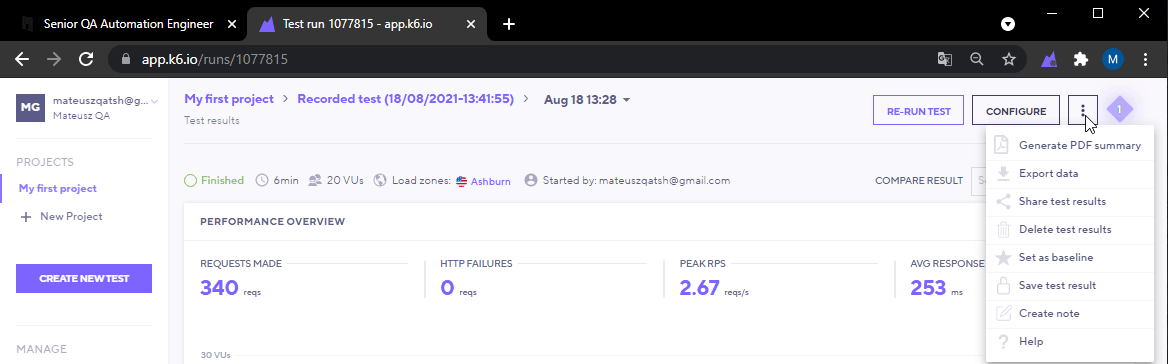Open the Aug 18 13:28 run dropdown
The height and width of the screenshot is (364, 1168).
[x=588, y=99]
